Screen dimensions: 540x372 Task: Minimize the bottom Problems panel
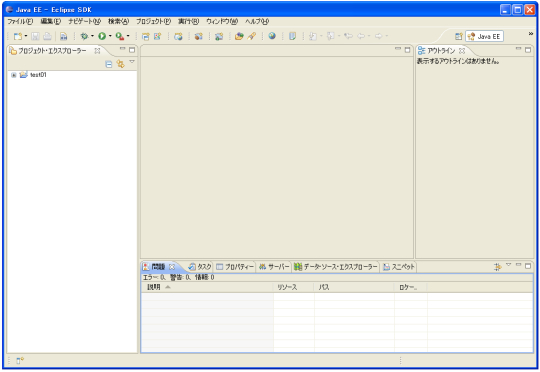point(519,265)
